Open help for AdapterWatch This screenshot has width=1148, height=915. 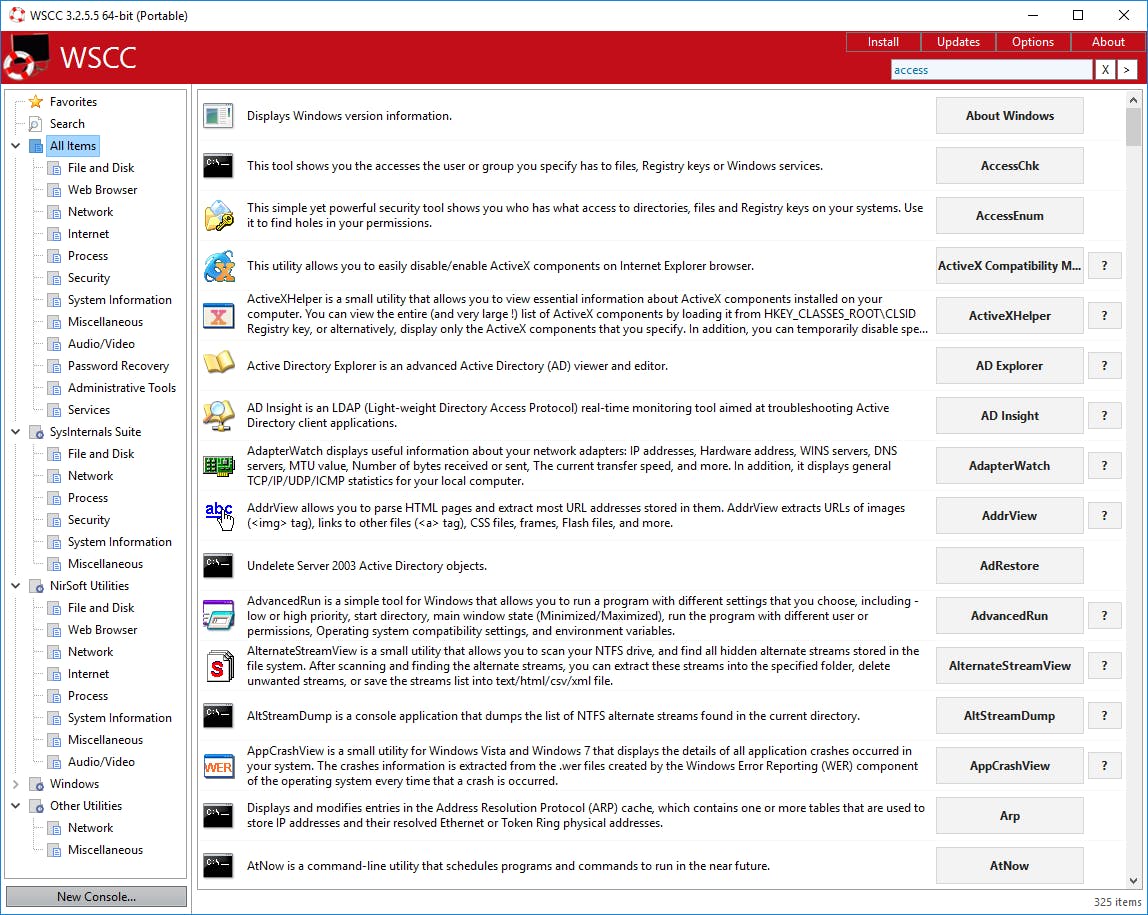[1104, 466]
